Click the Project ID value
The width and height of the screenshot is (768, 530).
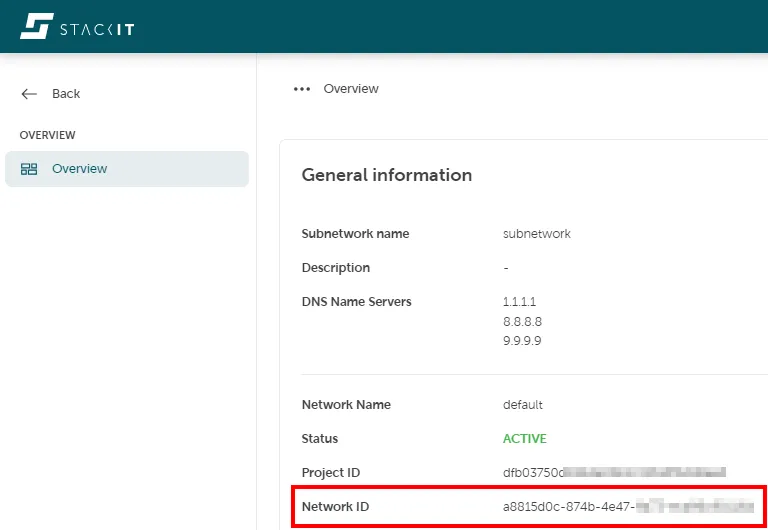click(x=613, y=472)
